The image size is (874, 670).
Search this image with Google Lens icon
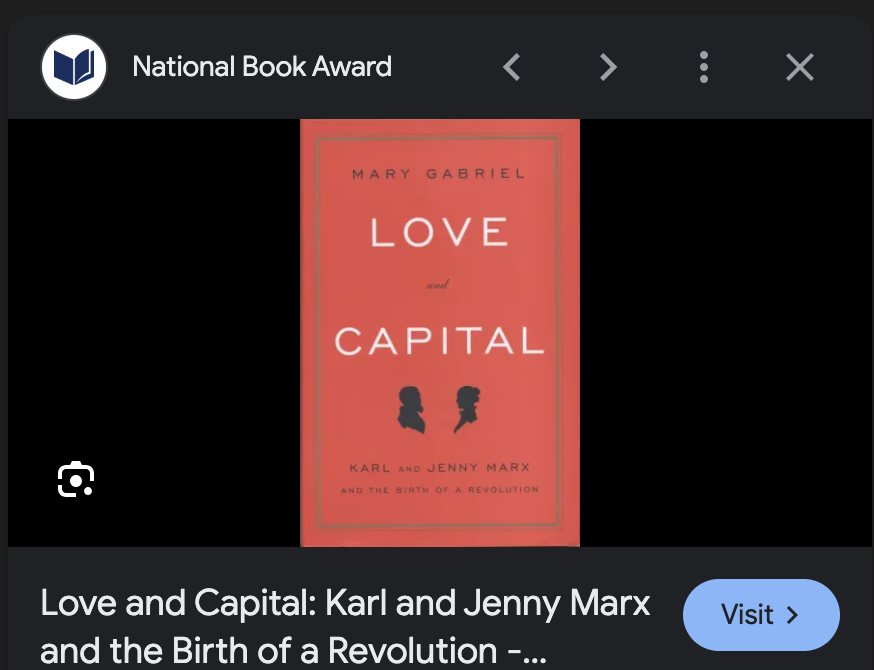76,479
